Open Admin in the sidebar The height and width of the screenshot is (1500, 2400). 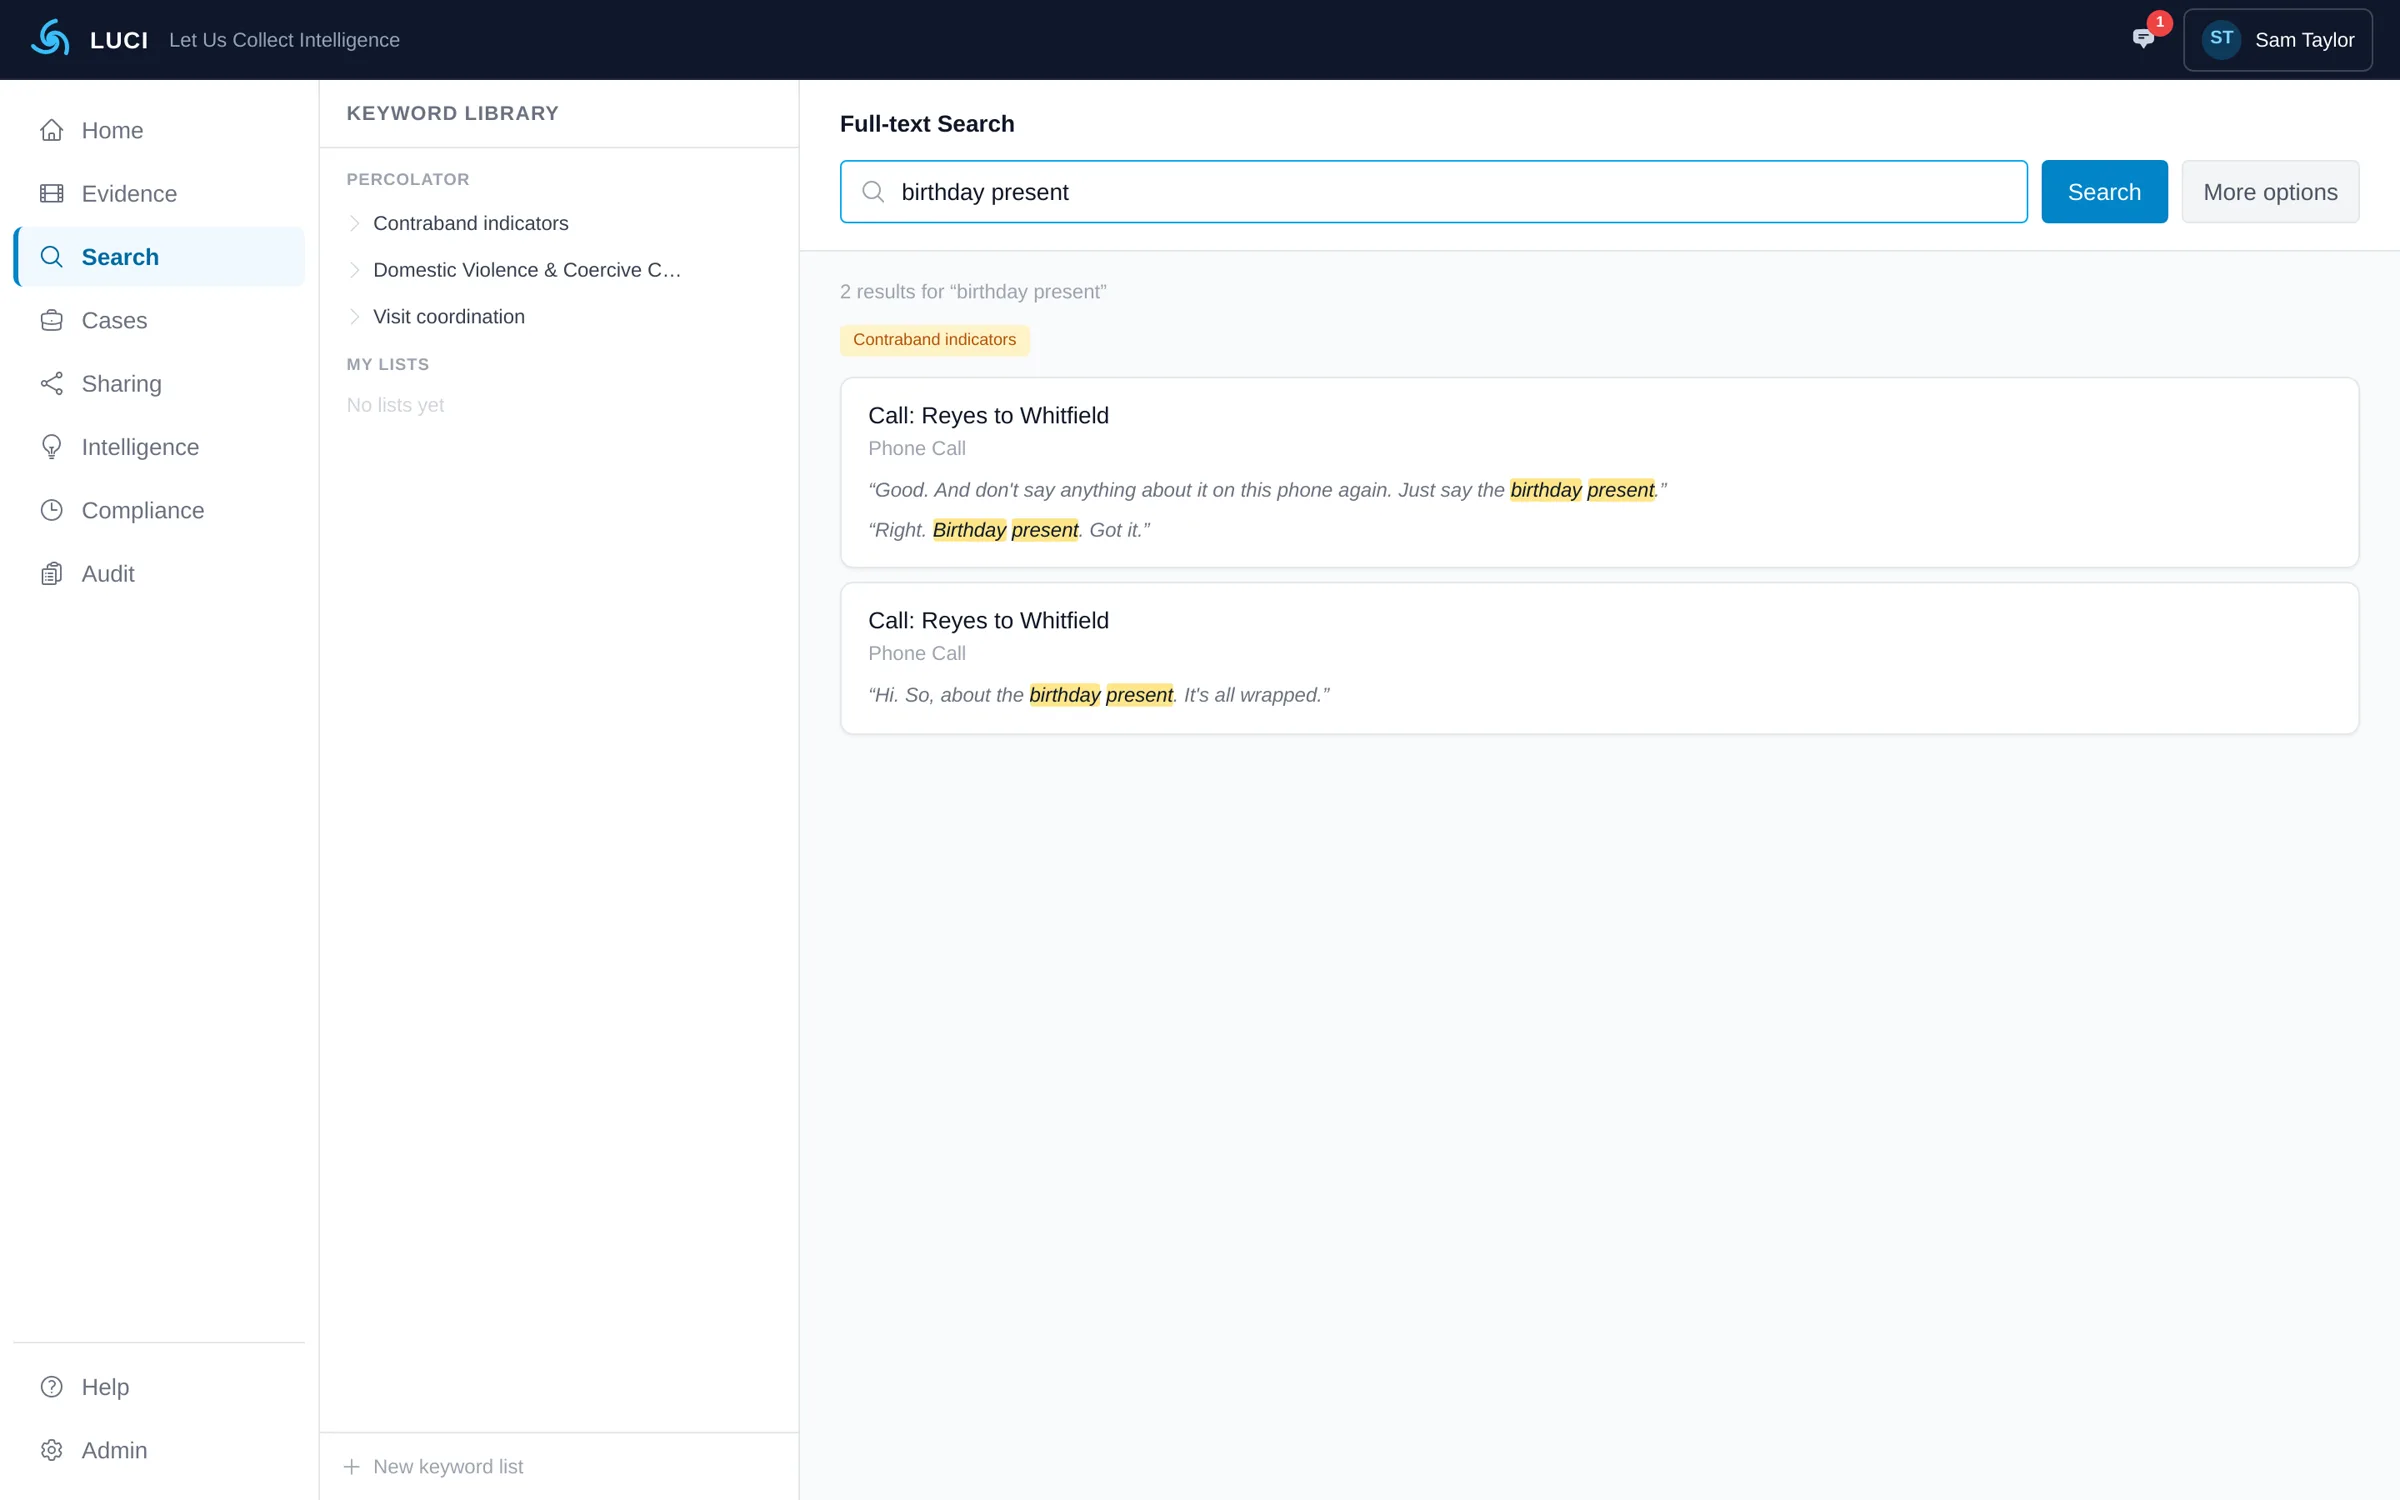[x=159, y=1450]
